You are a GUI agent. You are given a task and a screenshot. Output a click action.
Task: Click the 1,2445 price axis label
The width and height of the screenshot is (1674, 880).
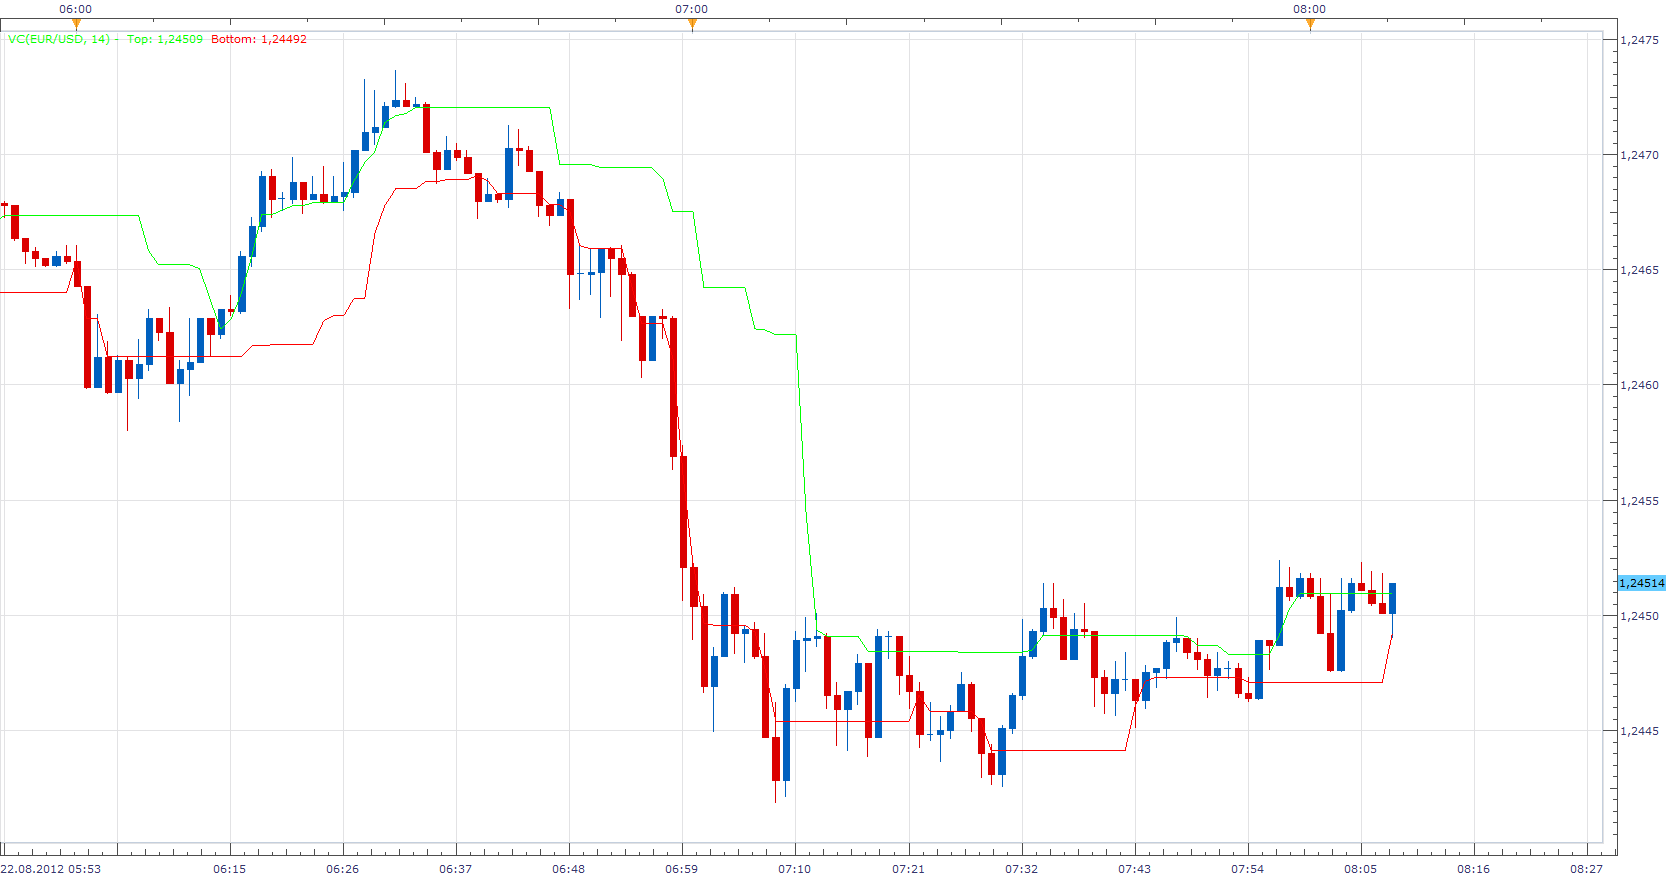(1639, 731)
